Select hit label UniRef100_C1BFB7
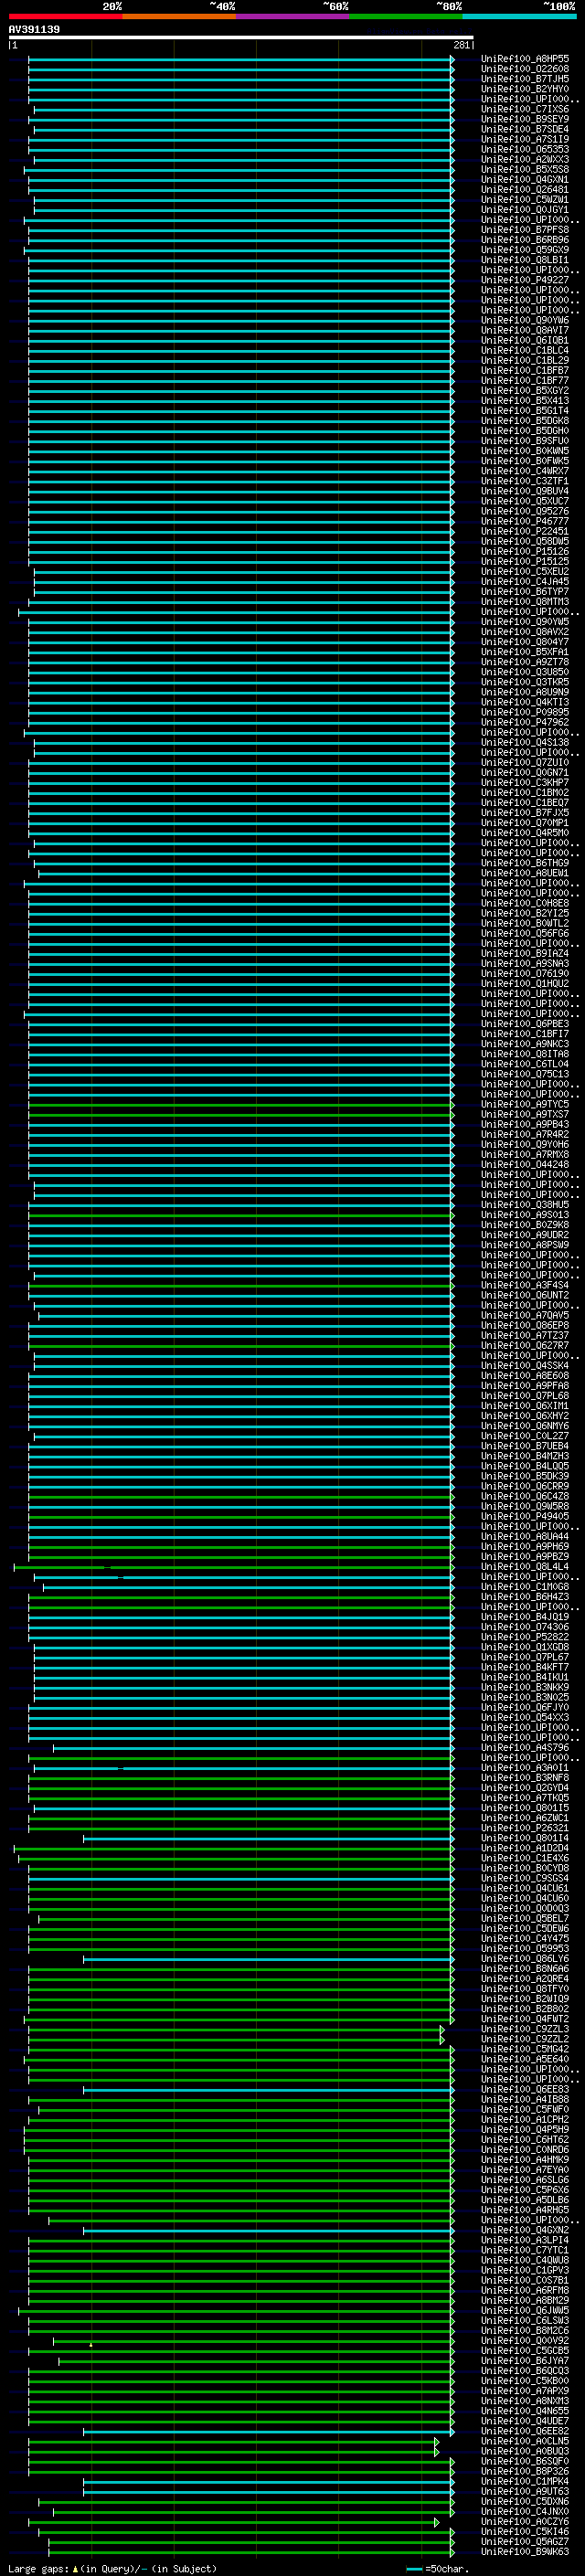 pos(525,370)
